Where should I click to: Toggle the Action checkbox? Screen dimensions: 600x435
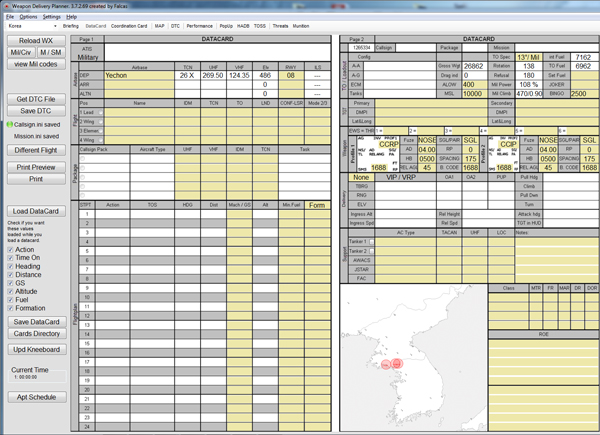tap(10, 249)
